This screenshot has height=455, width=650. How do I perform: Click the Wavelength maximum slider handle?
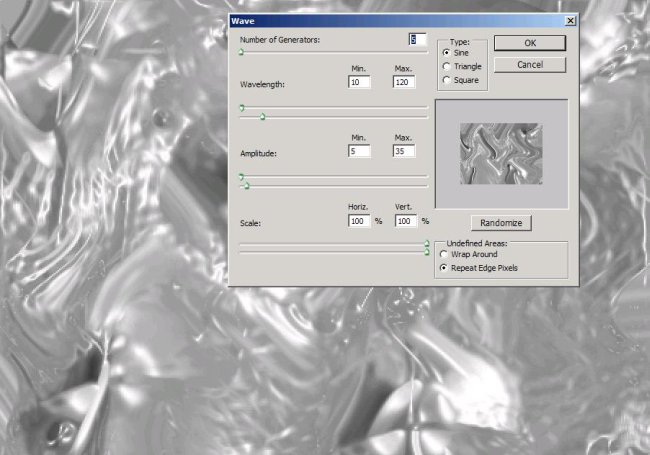[x=262, y=117]
